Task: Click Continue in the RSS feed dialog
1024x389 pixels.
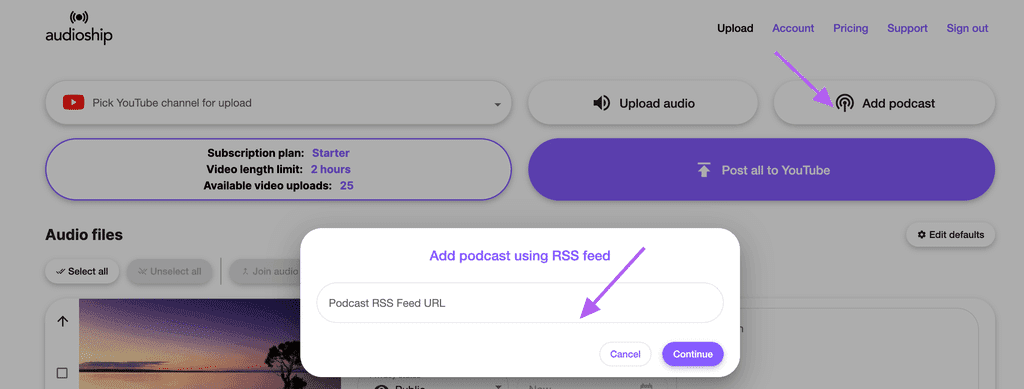Action: click(x=693, y=354)
